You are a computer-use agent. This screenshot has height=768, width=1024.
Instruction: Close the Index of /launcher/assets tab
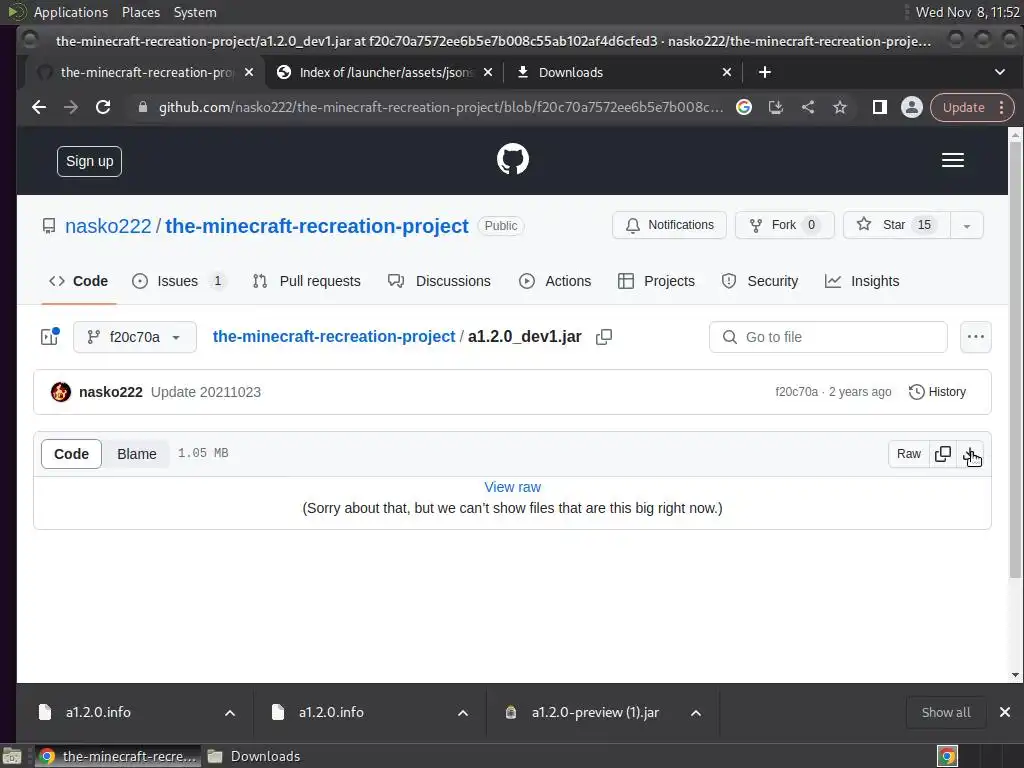[x=488, y=72]
